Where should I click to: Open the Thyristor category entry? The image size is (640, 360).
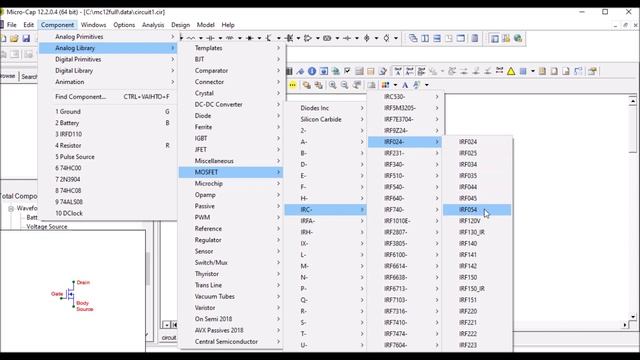231,274
